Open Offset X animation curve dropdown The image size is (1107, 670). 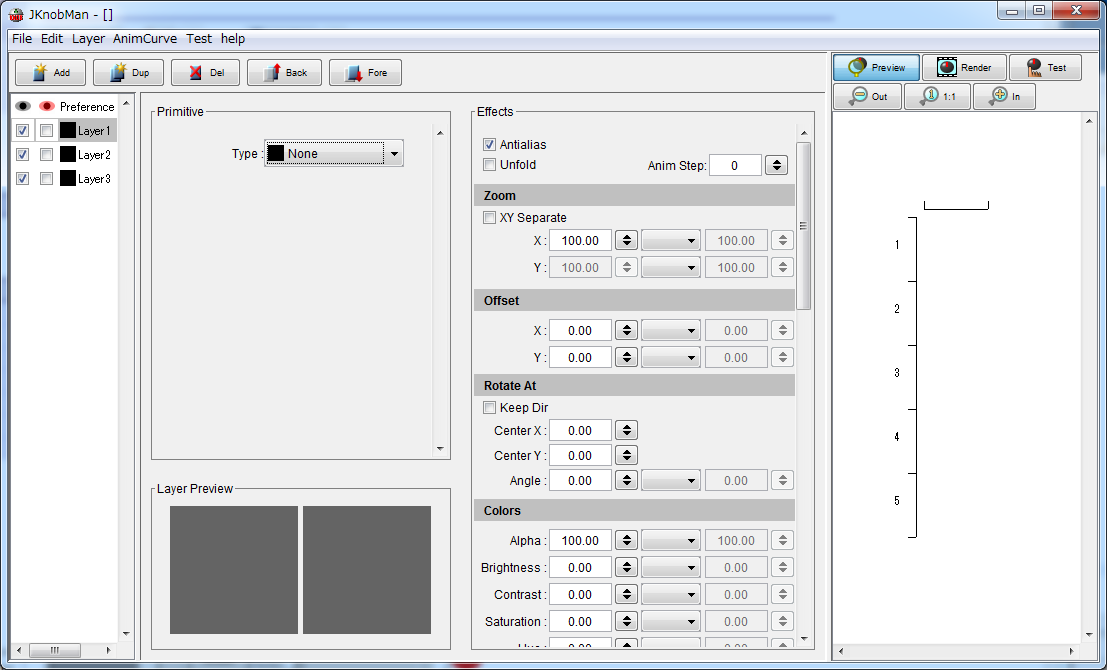point(671,330)
